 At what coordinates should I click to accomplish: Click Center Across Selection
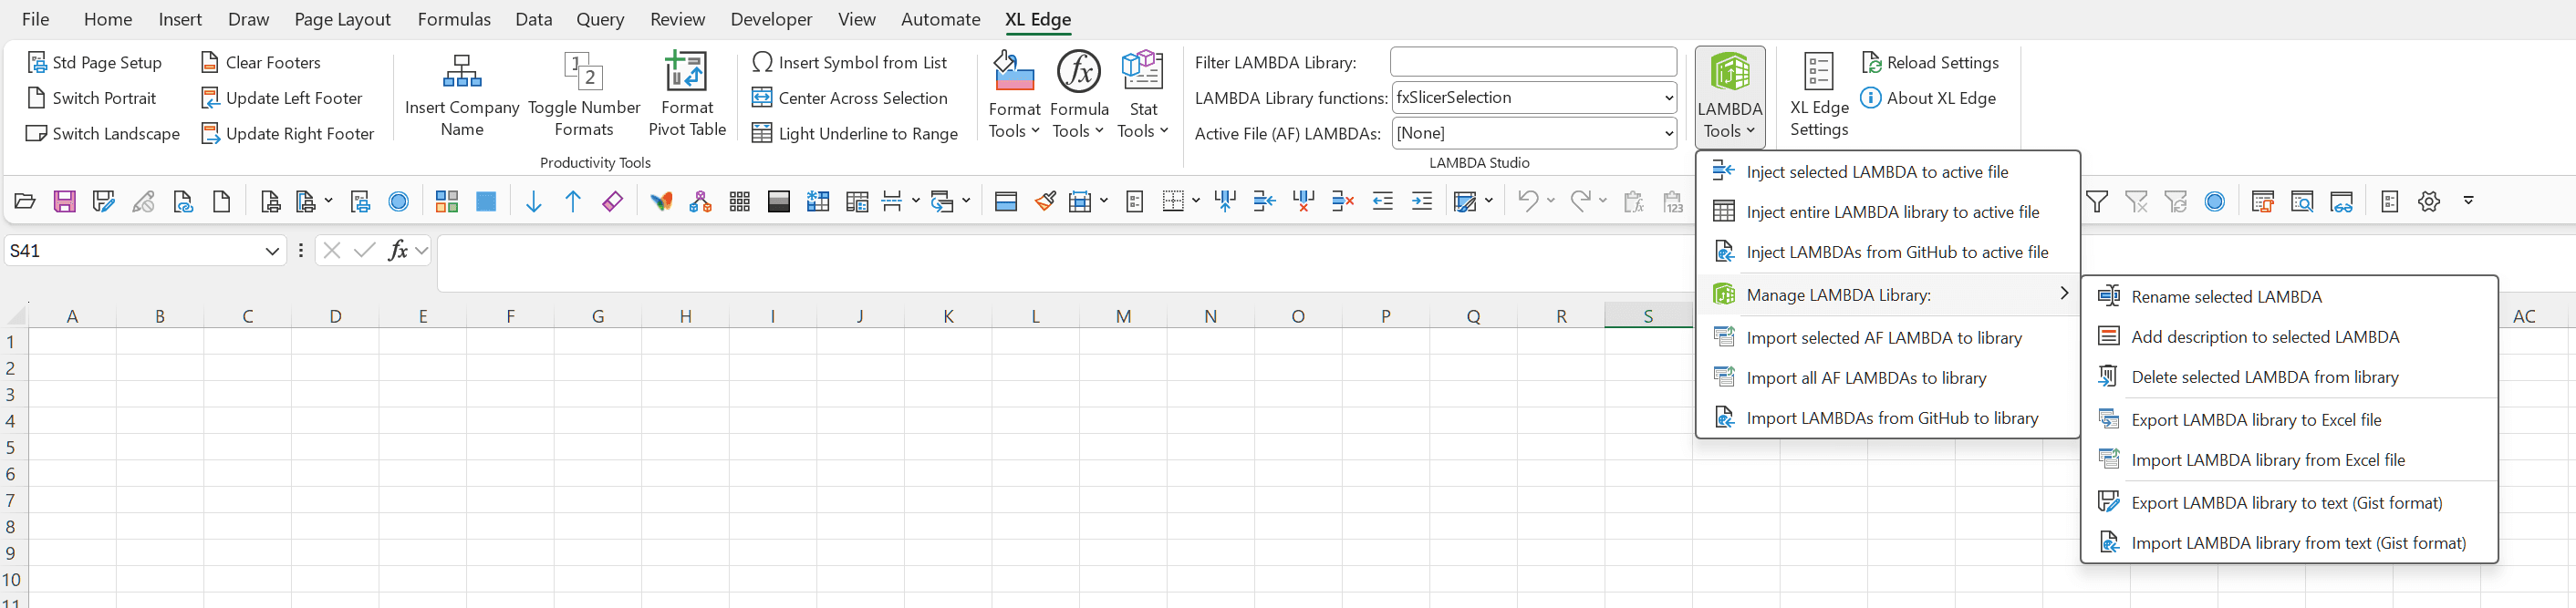(x=850, y=98)
